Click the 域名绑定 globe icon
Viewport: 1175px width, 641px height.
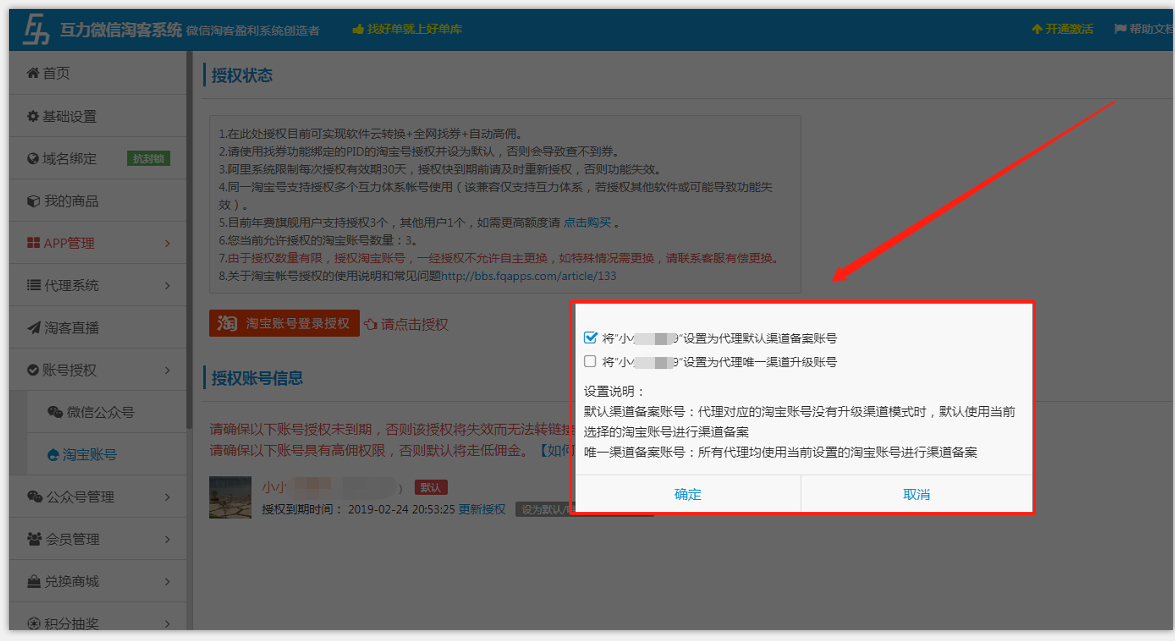coord(33,158)
